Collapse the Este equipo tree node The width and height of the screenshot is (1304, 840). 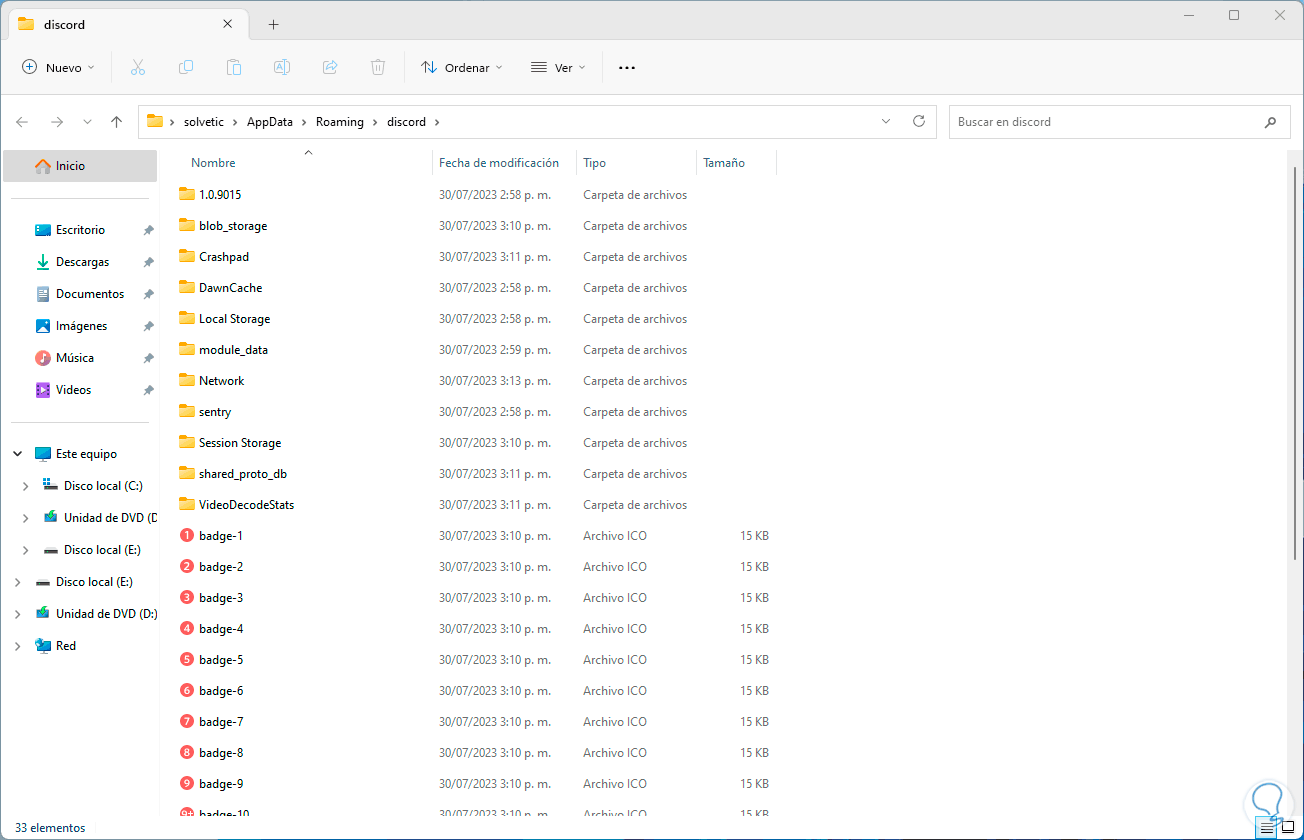click(18, 454)
